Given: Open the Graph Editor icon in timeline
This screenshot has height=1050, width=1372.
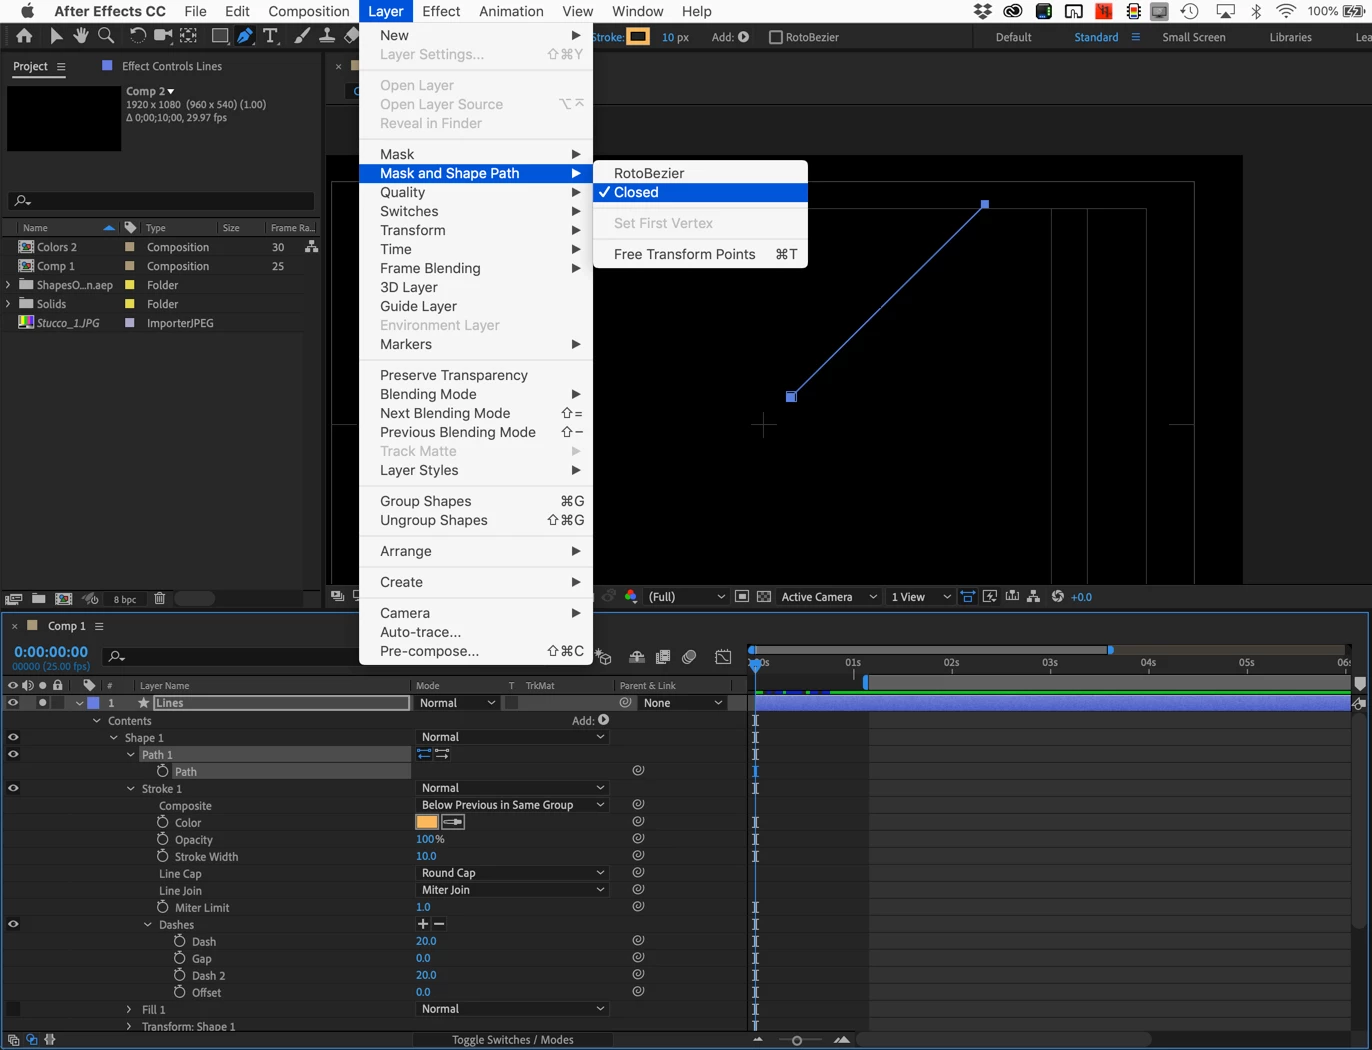Looking at the screenshot, I should 723,657.
